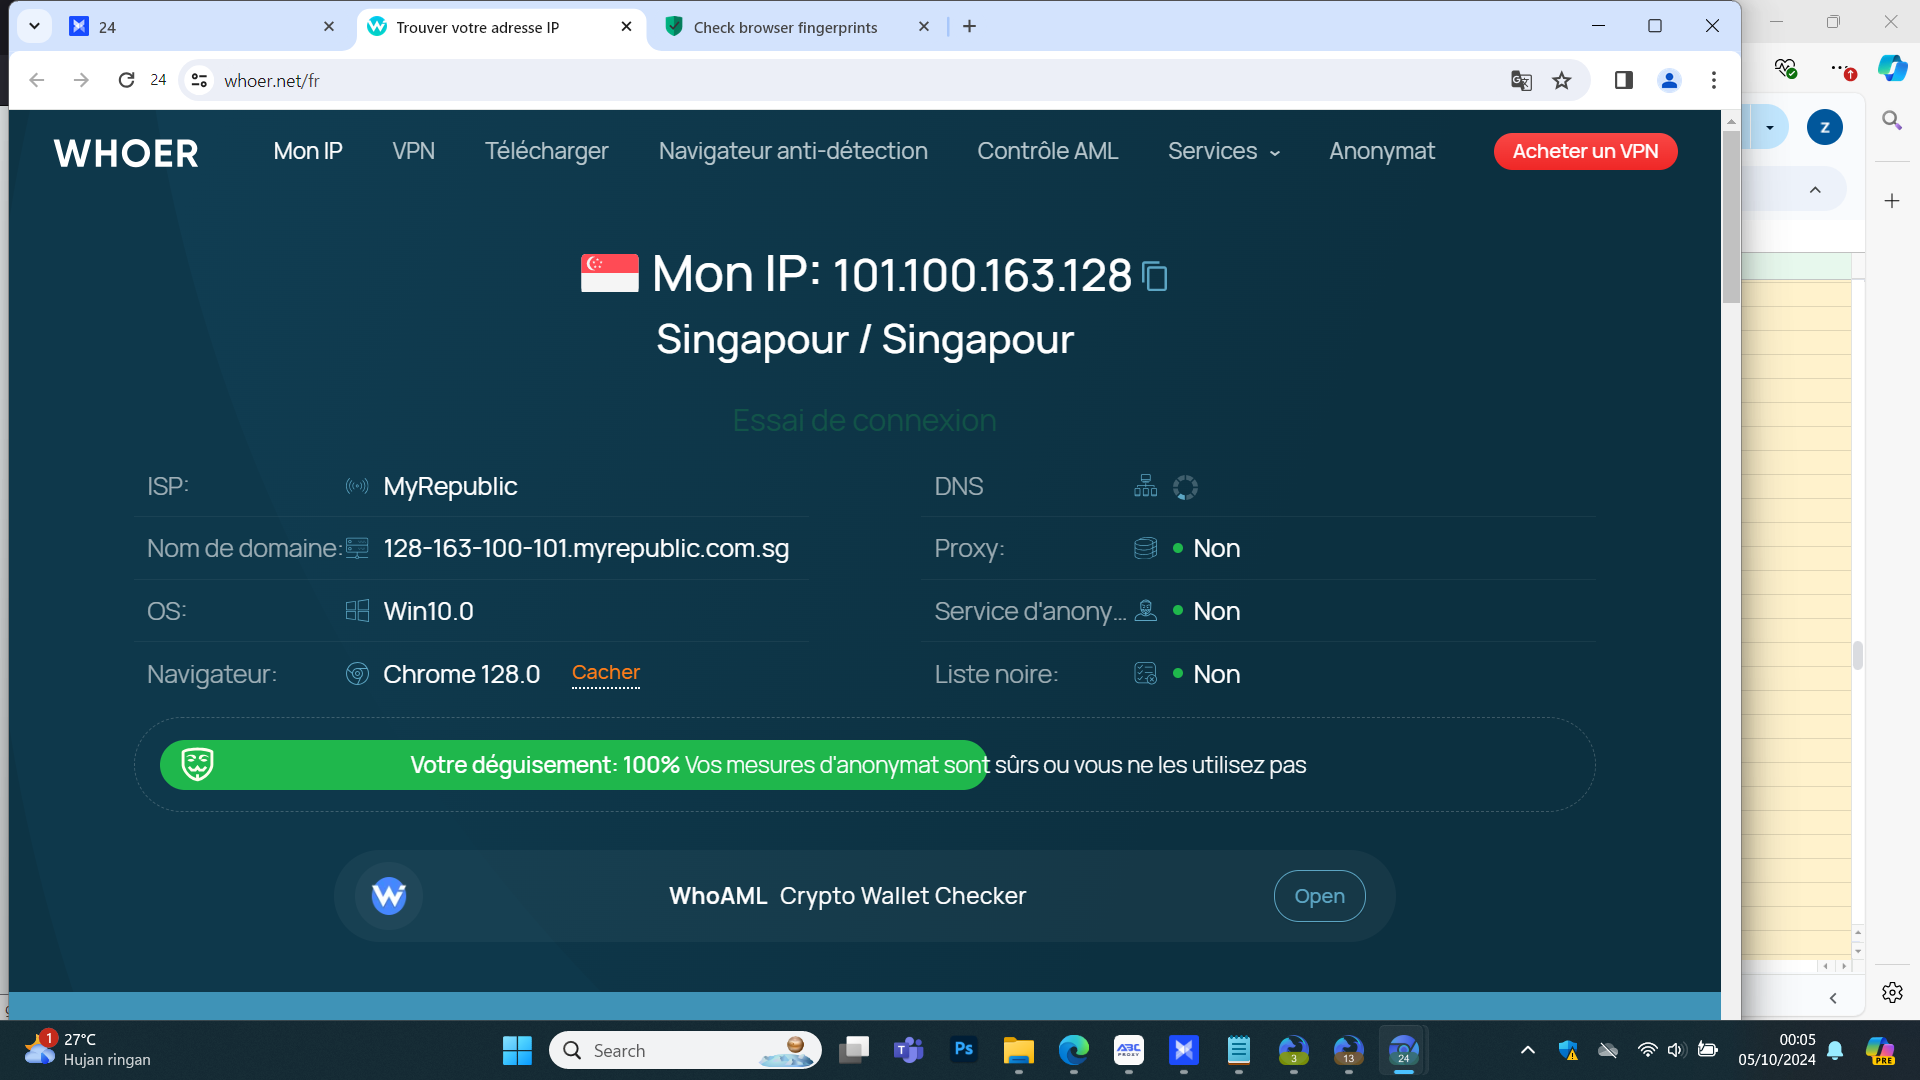Open the Mon IP menu item
This screenshot has width=1920, height=1080.
tap(308, 152)
